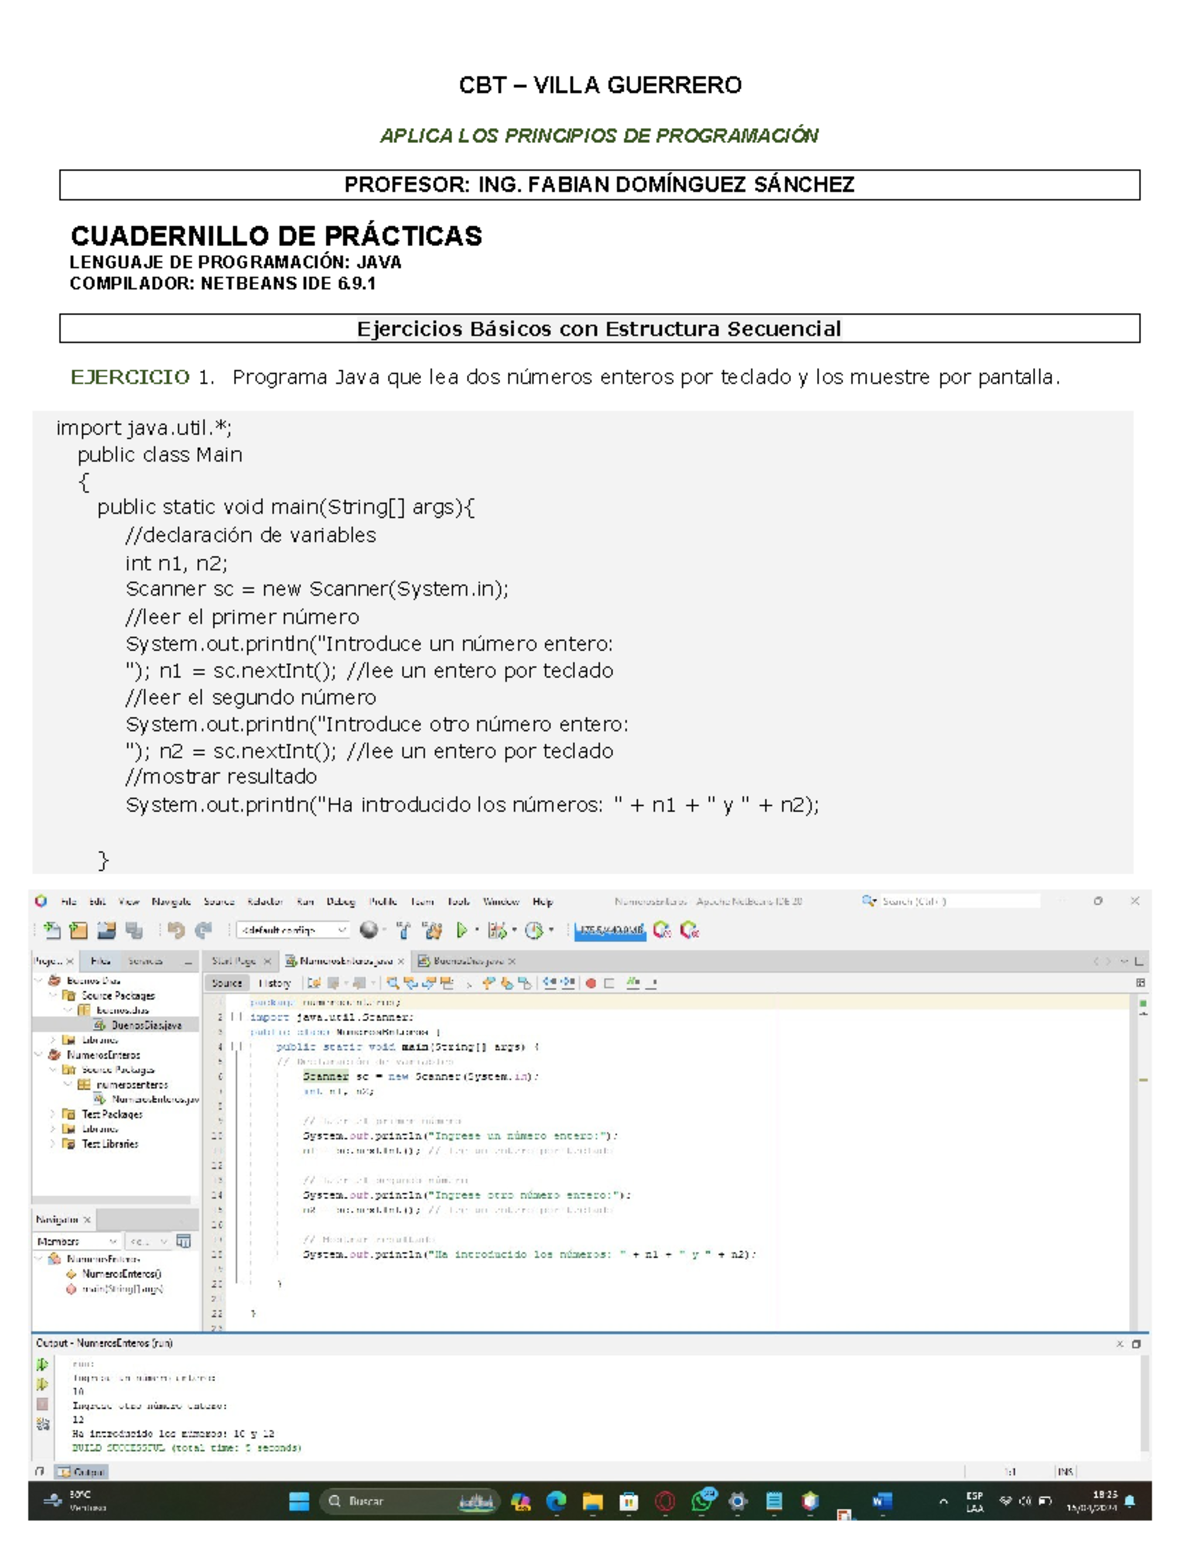Select the Run Project toolbar icon
This screenshot has width=1200, height=1553.
(460, 930)
